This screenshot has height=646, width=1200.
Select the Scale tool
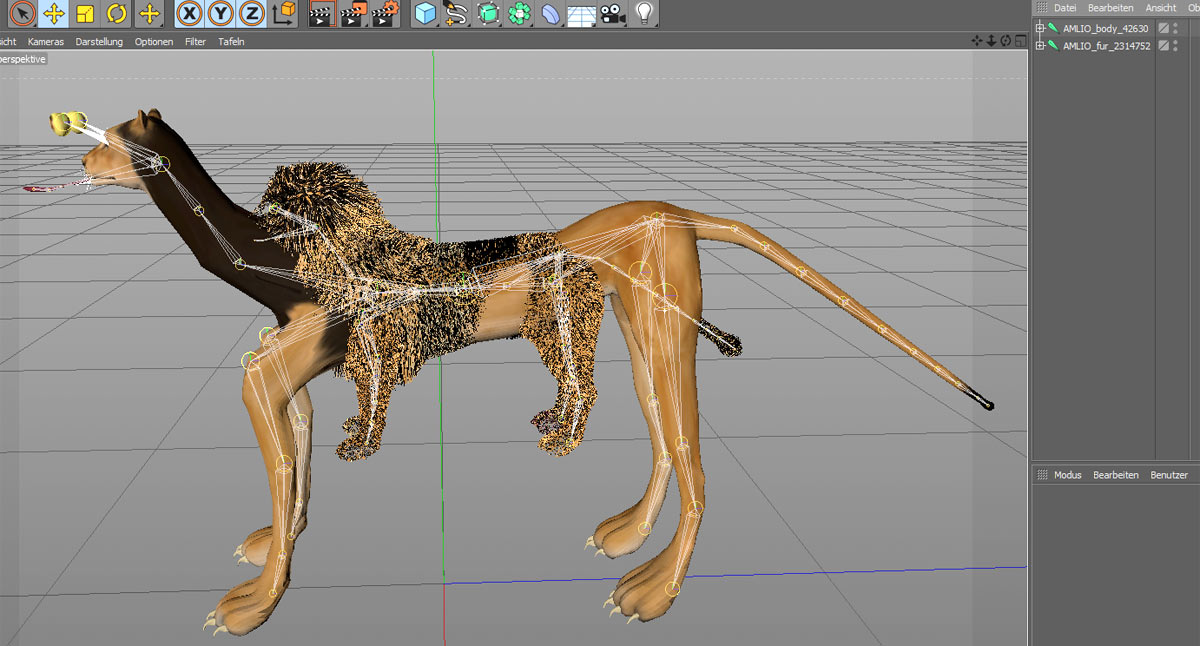[86, 13]
